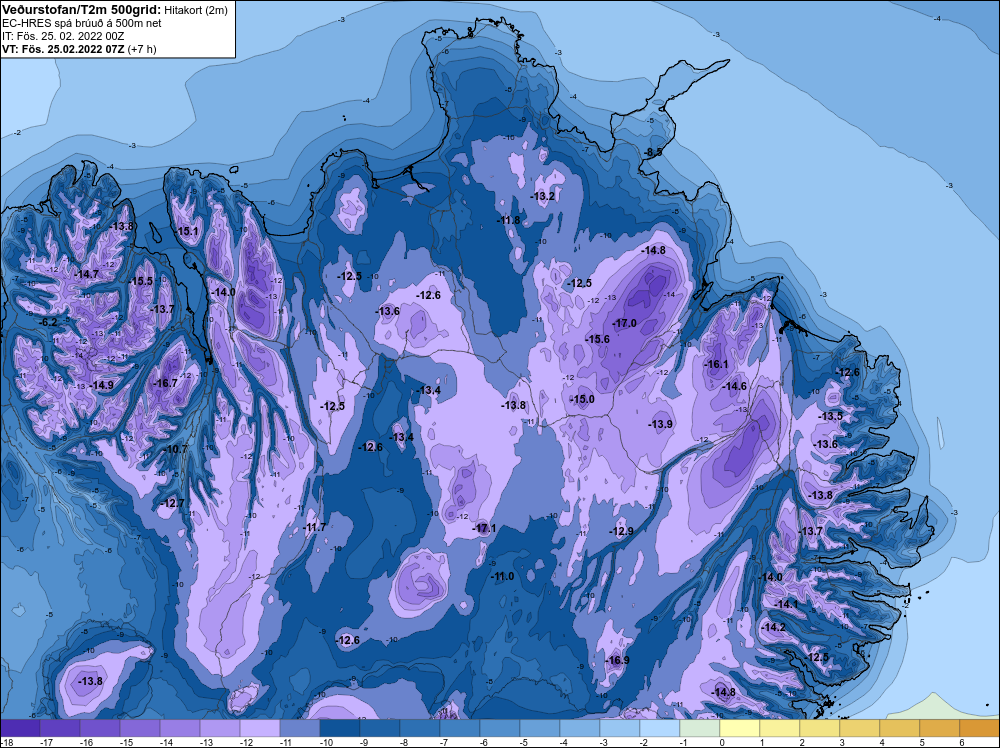Click the -13.5 temperature label

tap(830, 416)
